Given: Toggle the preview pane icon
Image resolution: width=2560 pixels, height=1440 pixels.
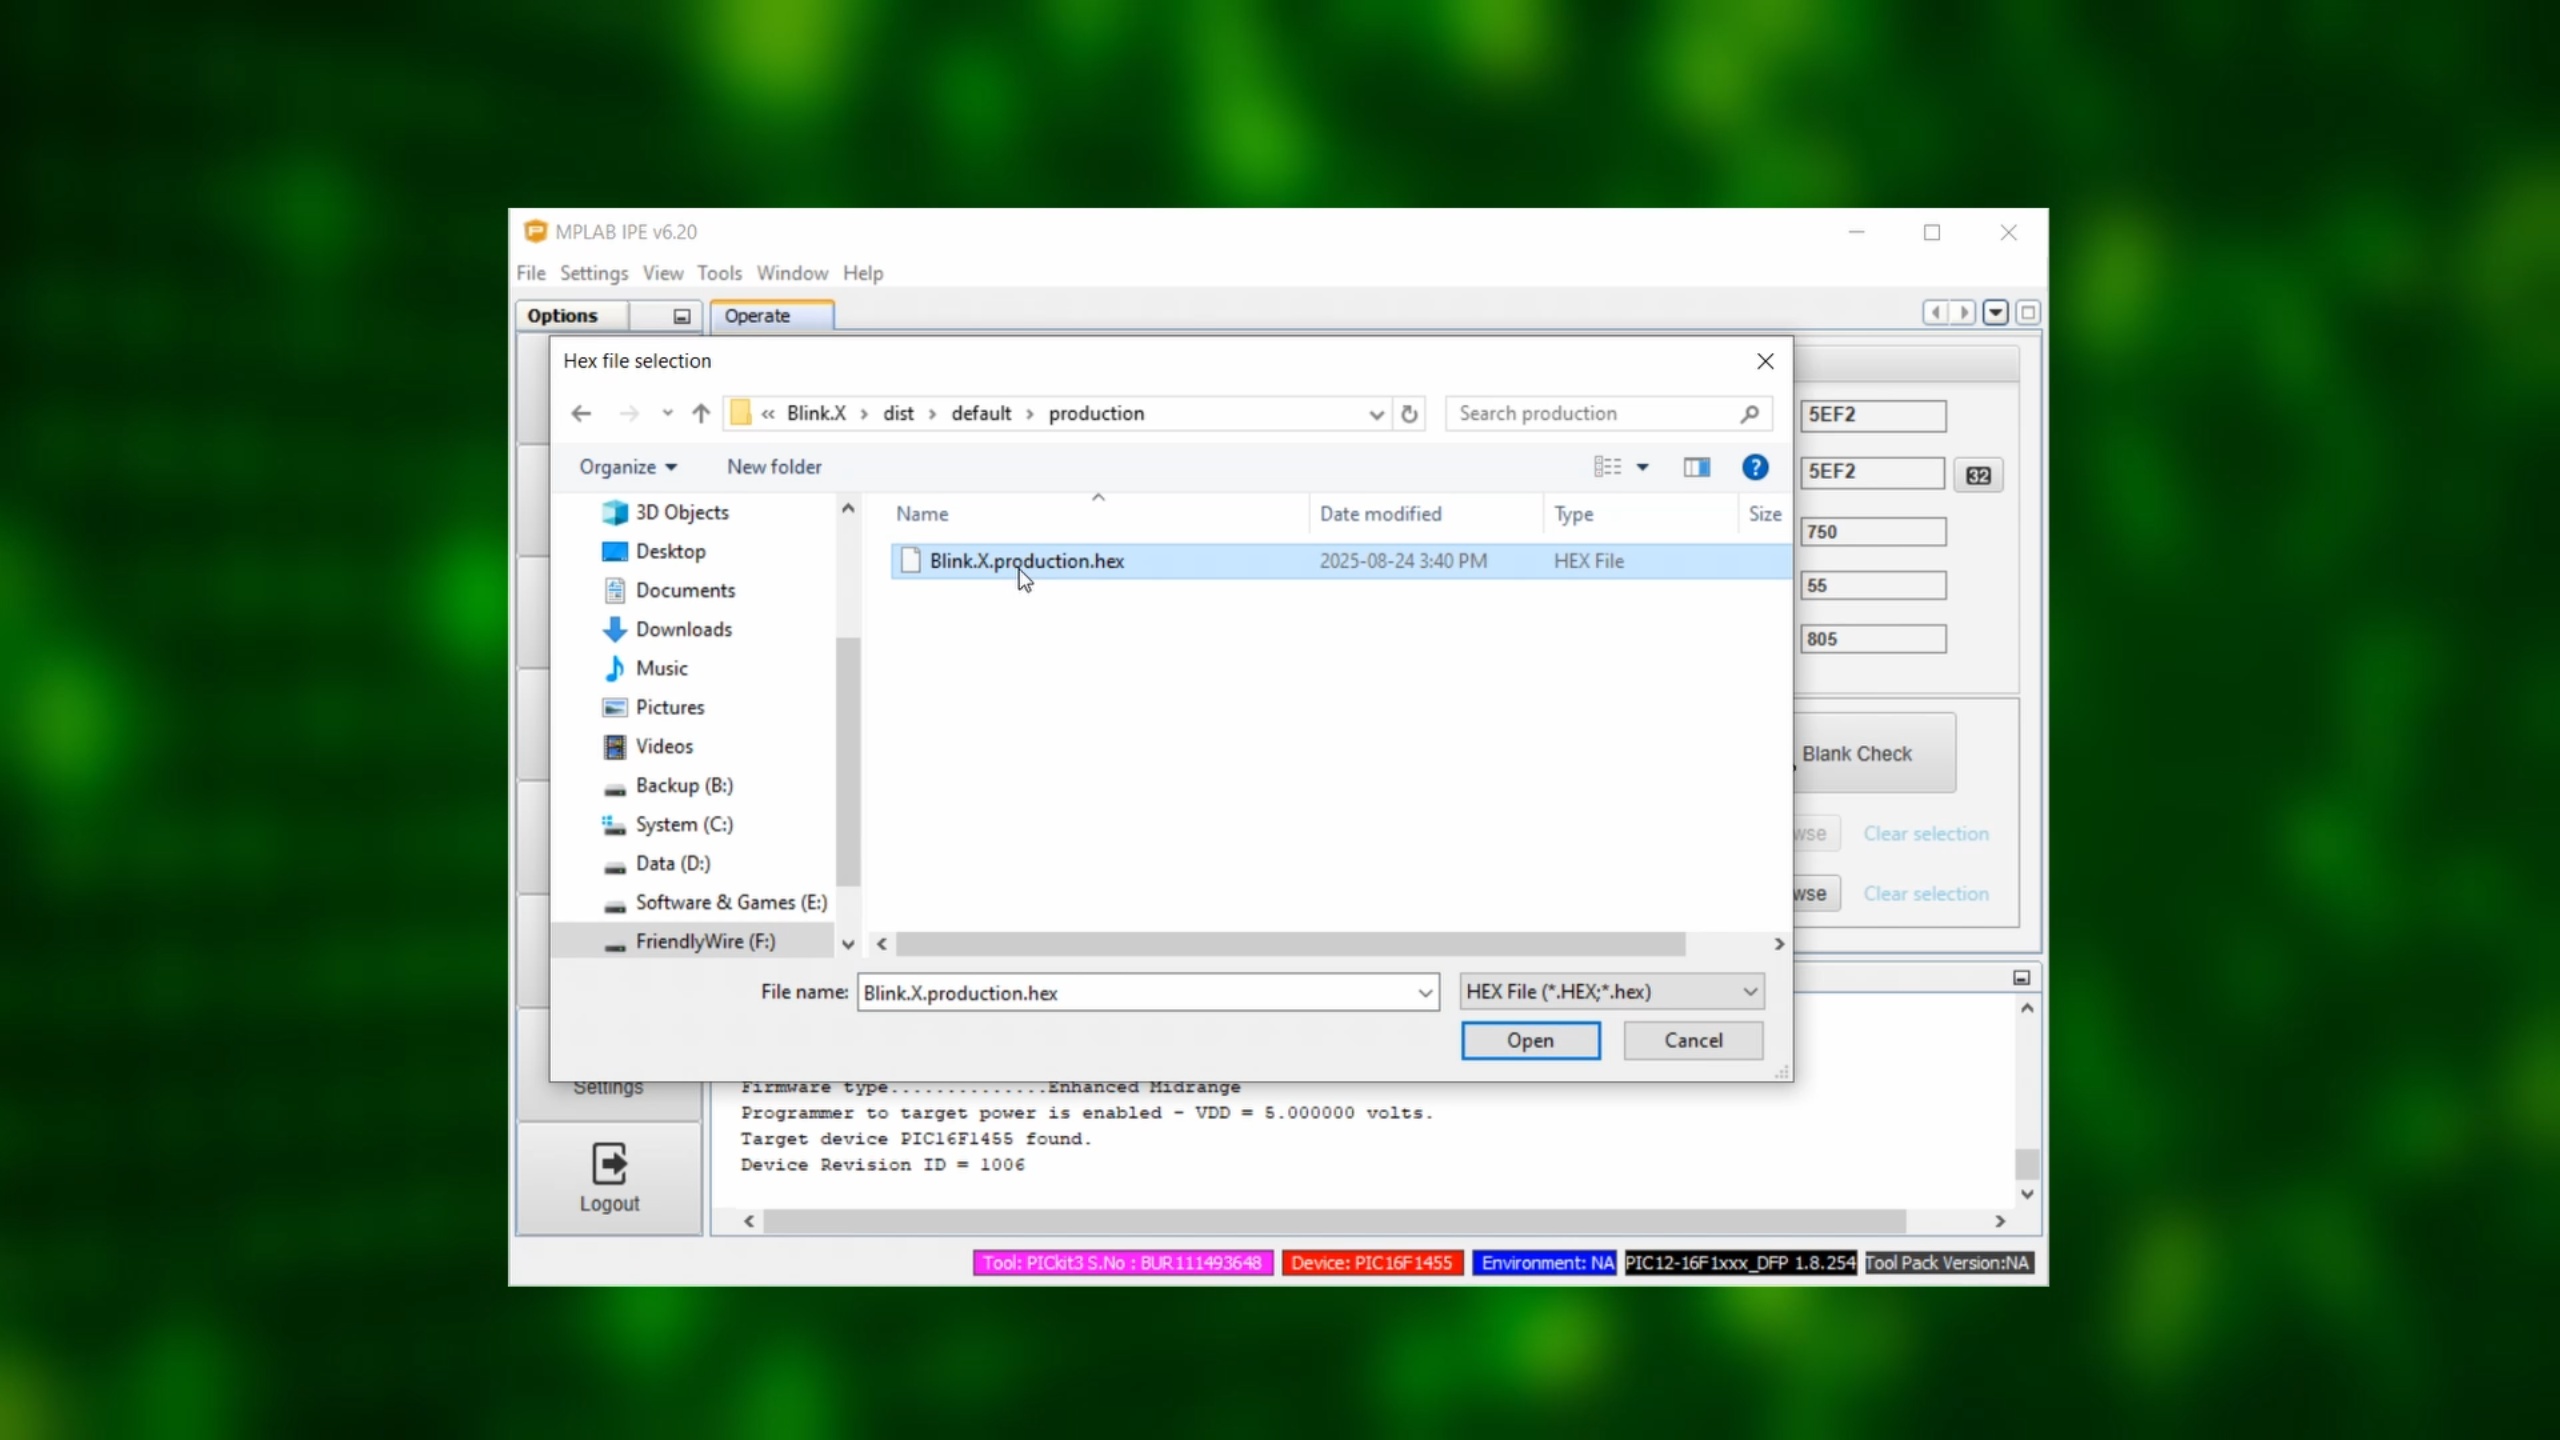Looking at the screenshot, I should pos(1696,467).
